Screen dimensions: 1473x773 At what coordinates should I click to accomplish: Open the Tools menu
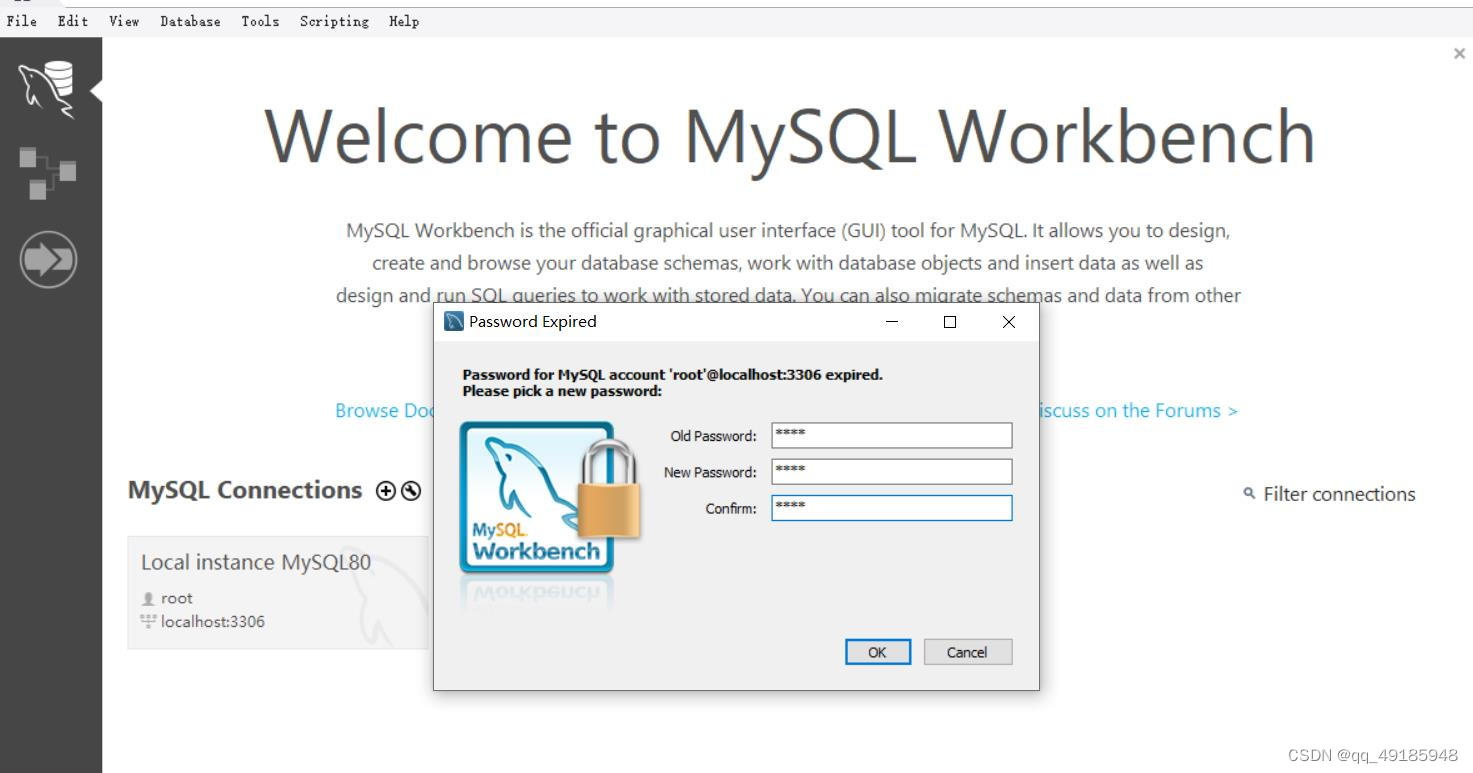[260, 21]
